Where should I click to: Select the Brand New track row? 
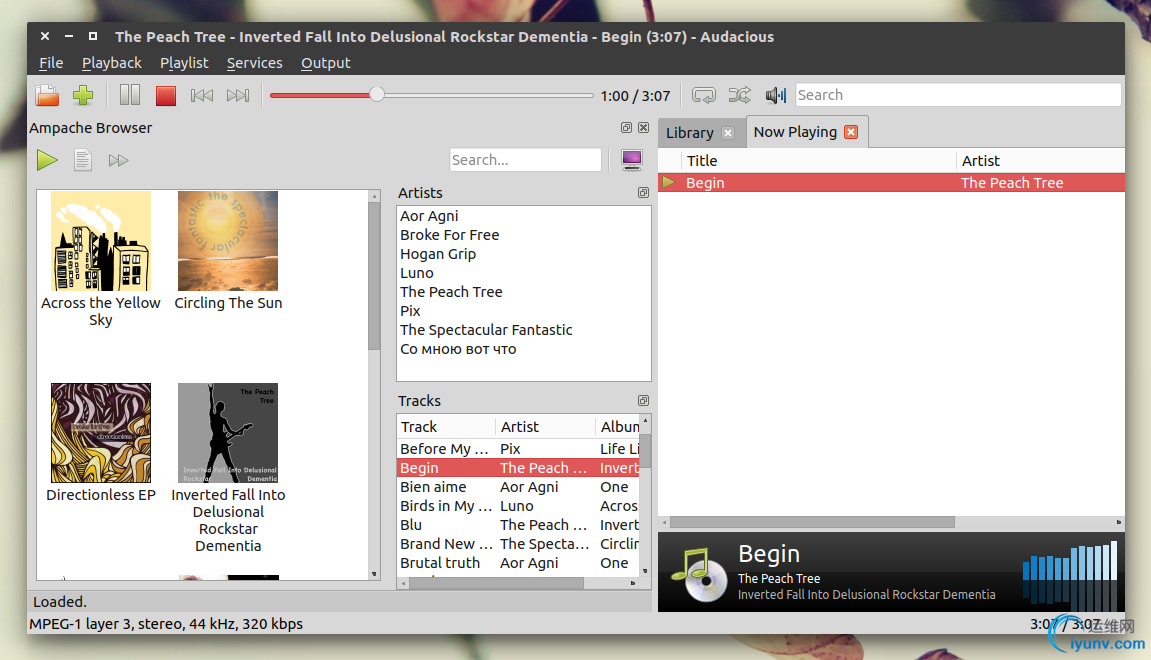518,544
